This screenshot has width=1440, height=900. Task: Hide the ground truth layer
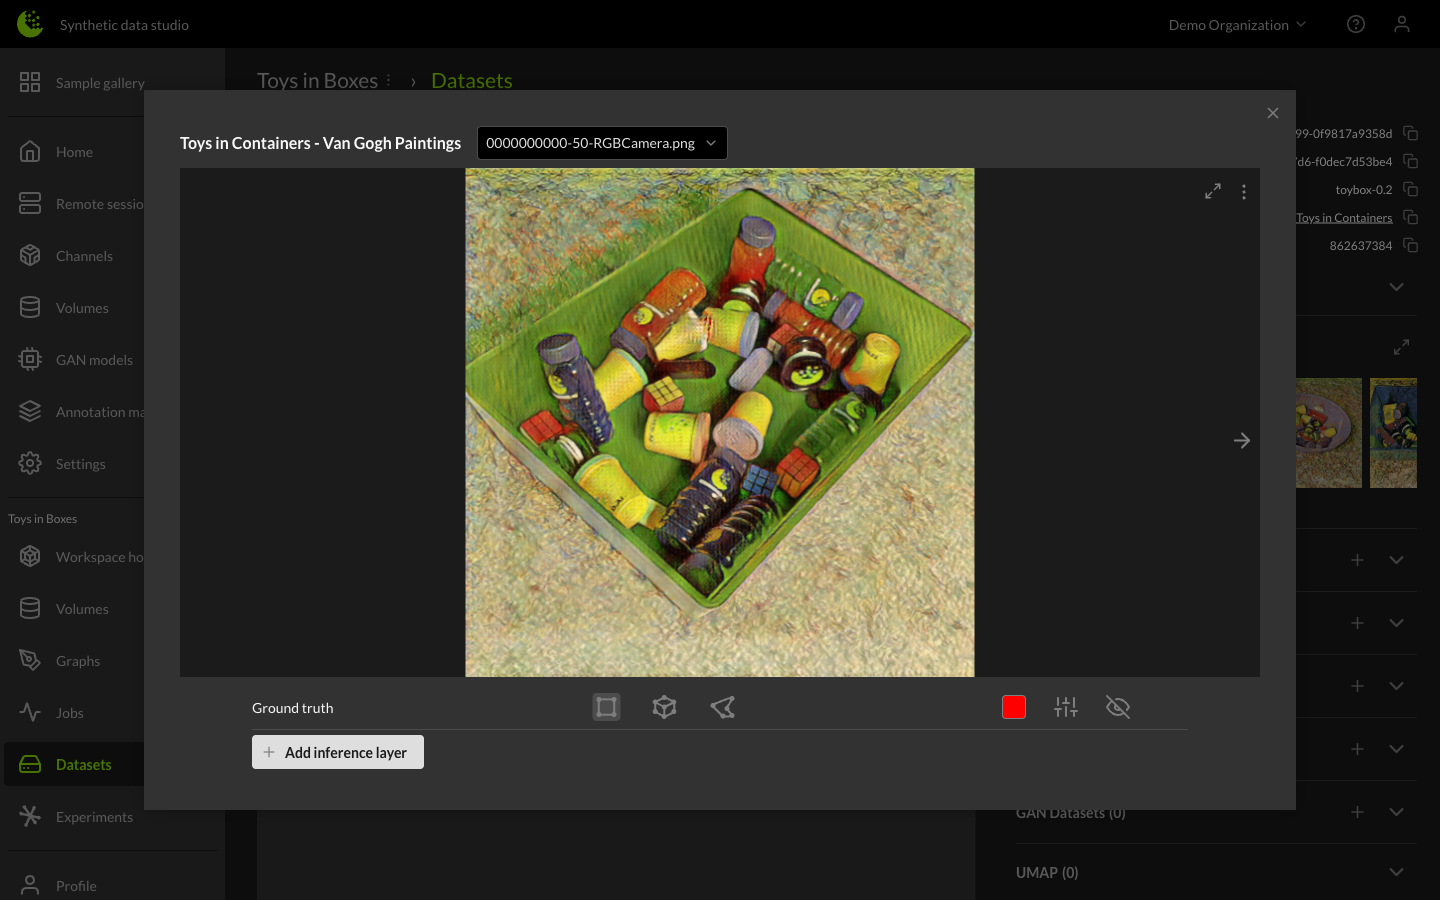point(1118,707)
